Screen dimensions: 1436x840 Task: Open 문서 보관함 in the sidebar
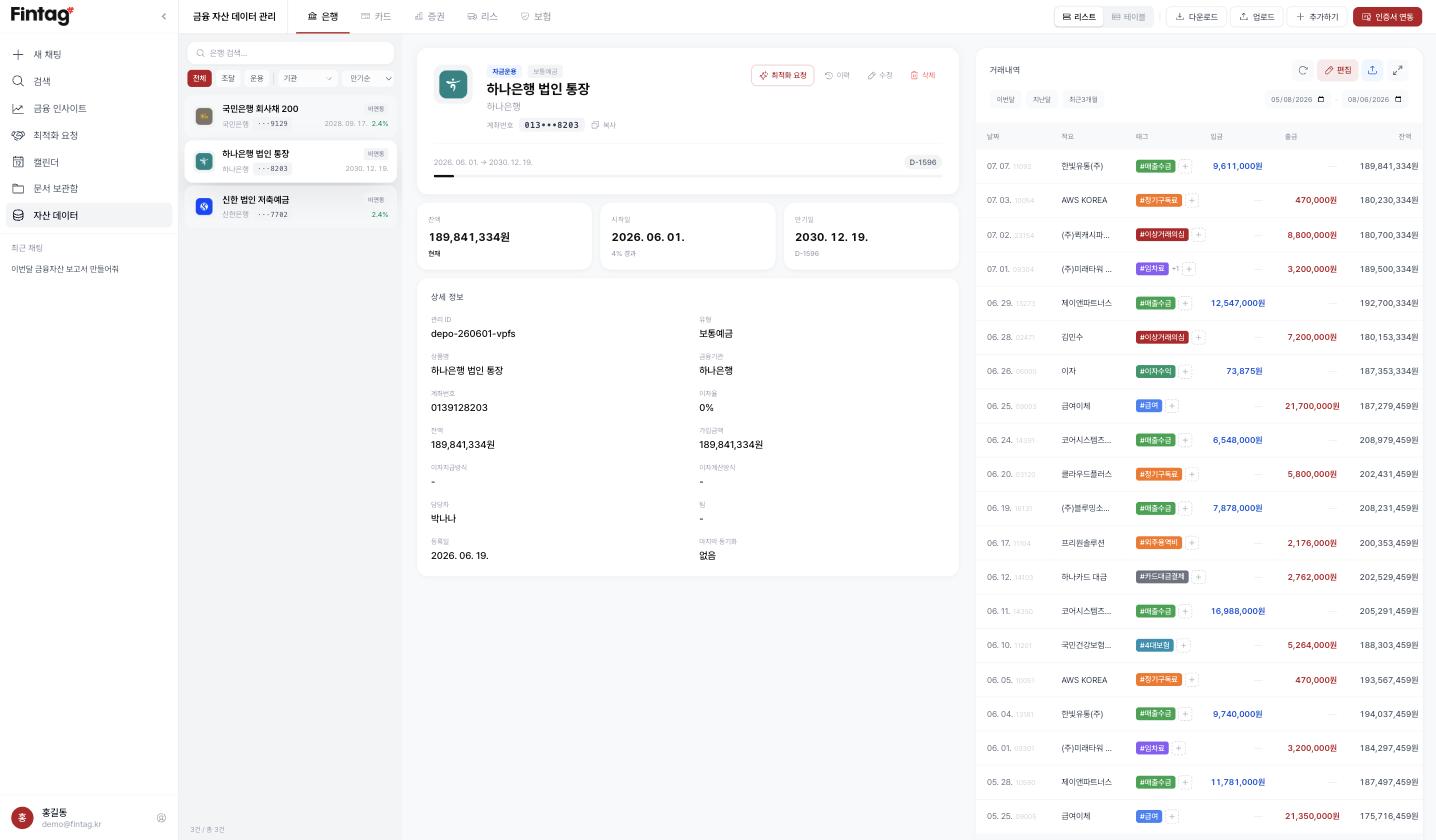point(89,188)
